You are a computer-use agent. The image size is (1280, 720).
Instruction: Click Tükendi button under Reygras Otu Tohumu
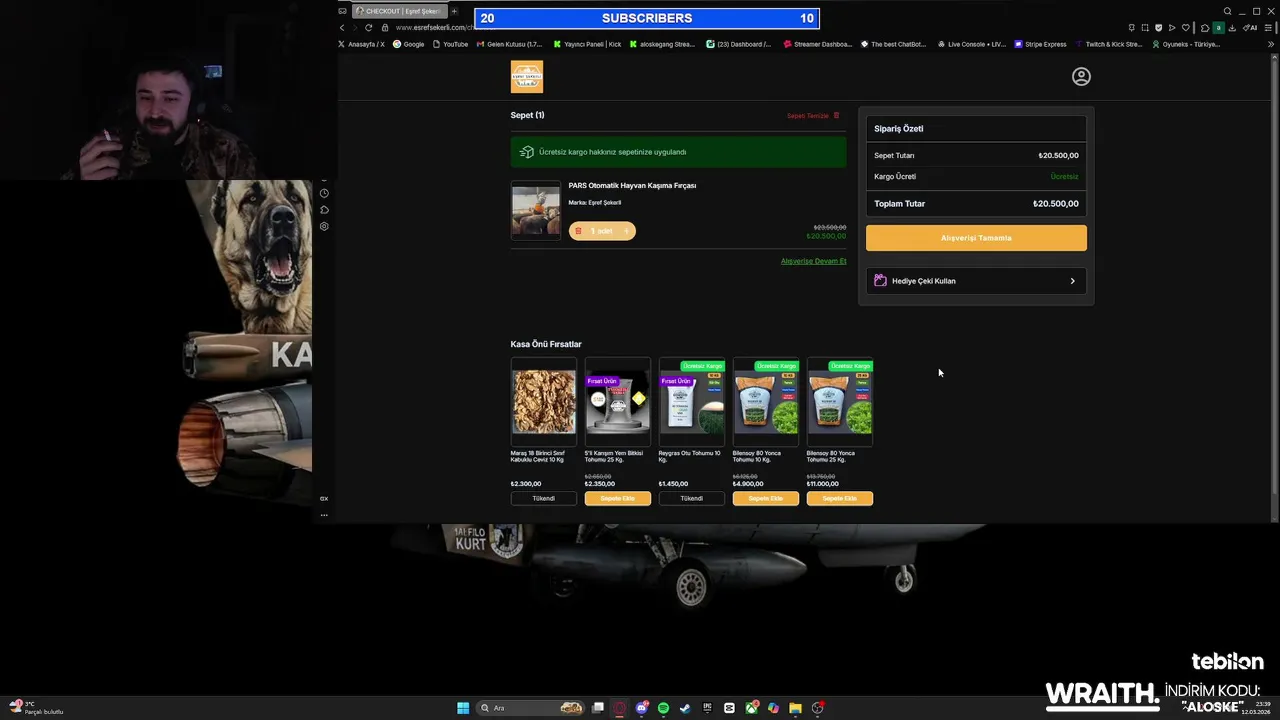[691, 498]
